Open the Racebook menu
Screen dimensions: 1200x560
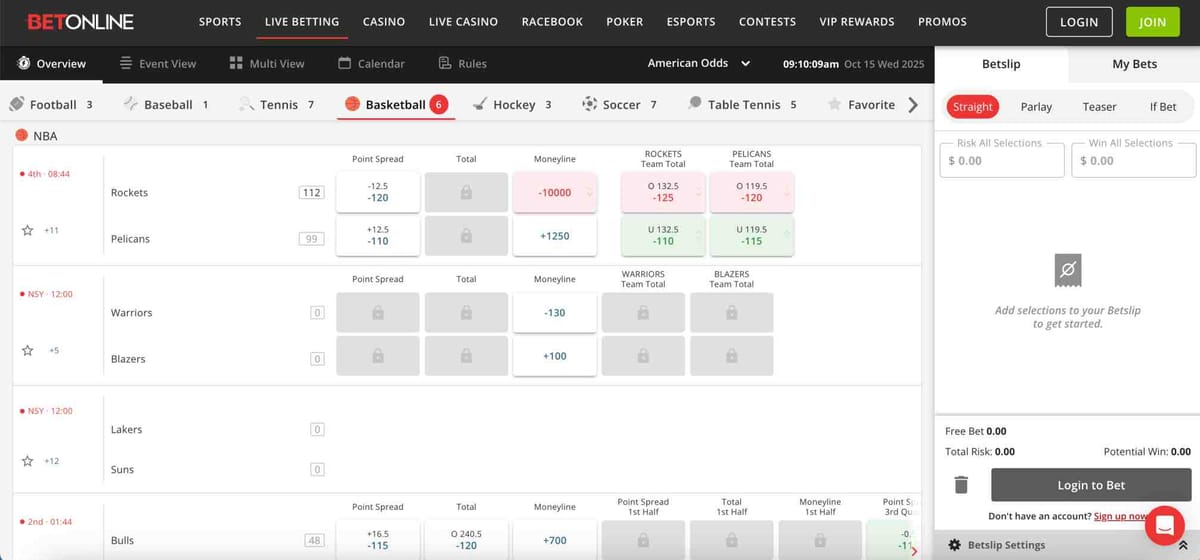pos(552,21)
